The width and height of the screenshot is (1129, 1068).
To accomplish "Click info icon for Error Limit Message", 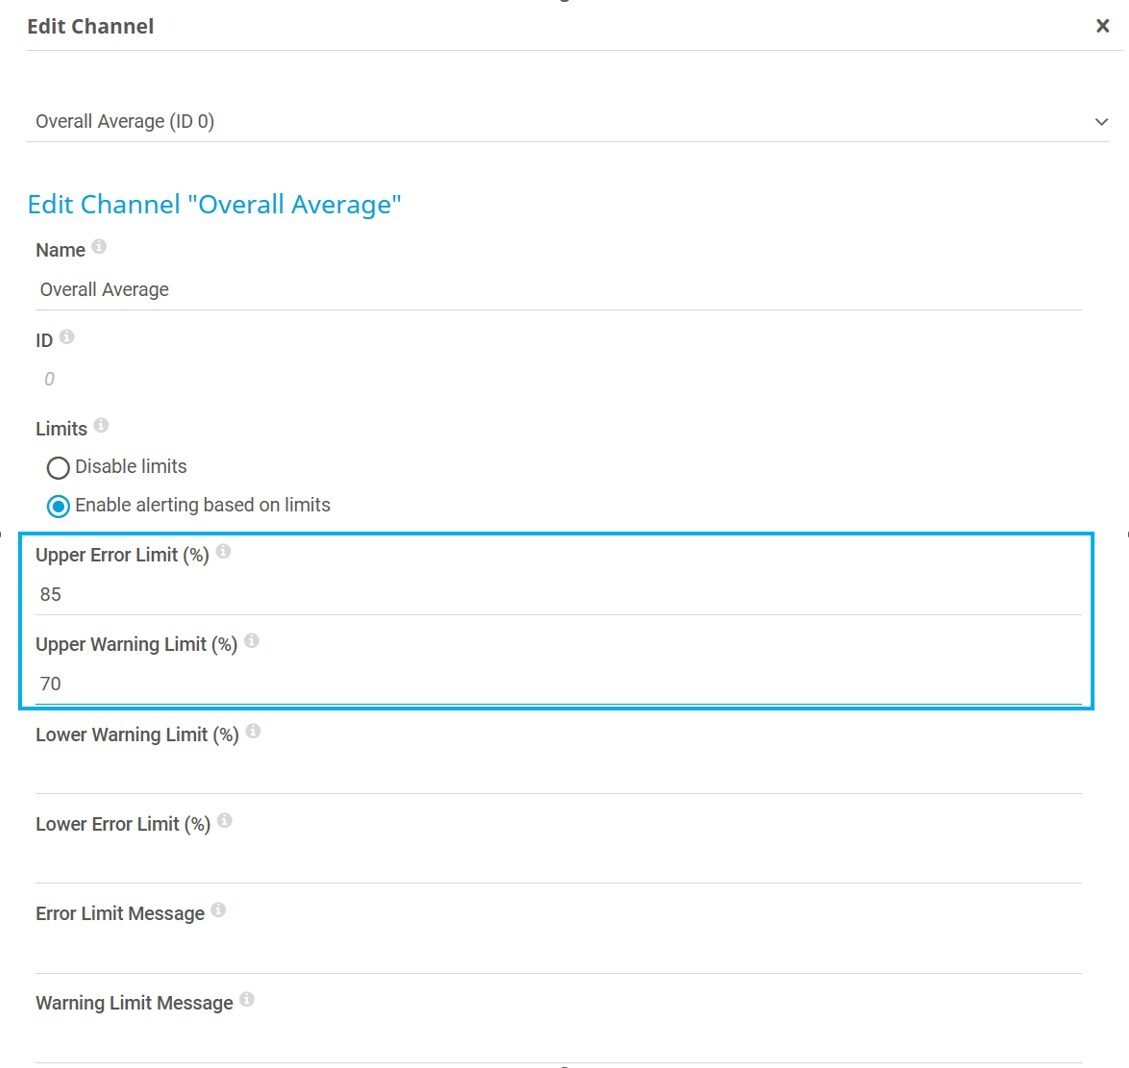I will coord(218,910).
